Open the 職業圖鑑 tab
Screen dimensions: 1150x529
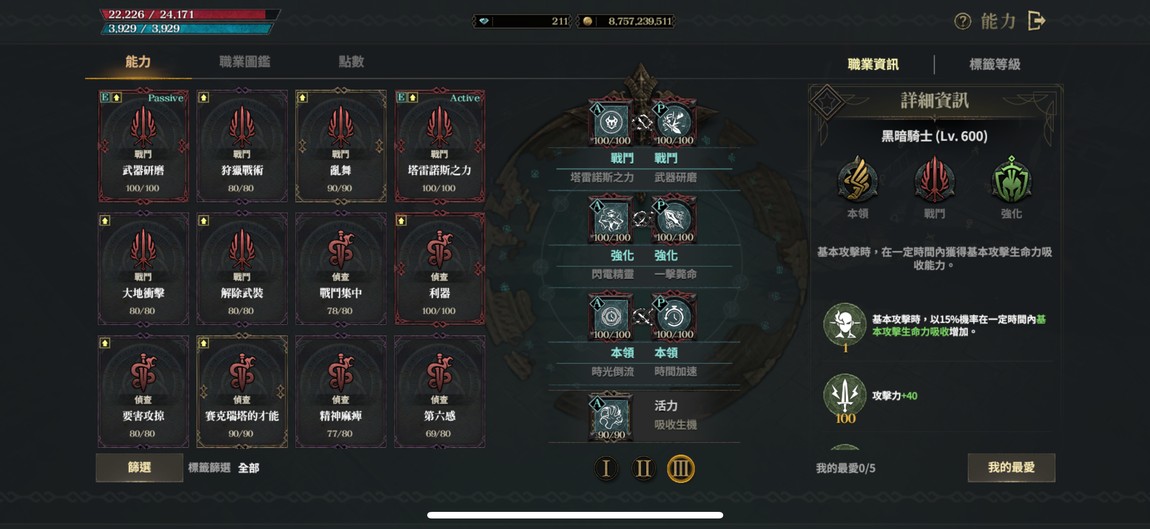[245, 62]
